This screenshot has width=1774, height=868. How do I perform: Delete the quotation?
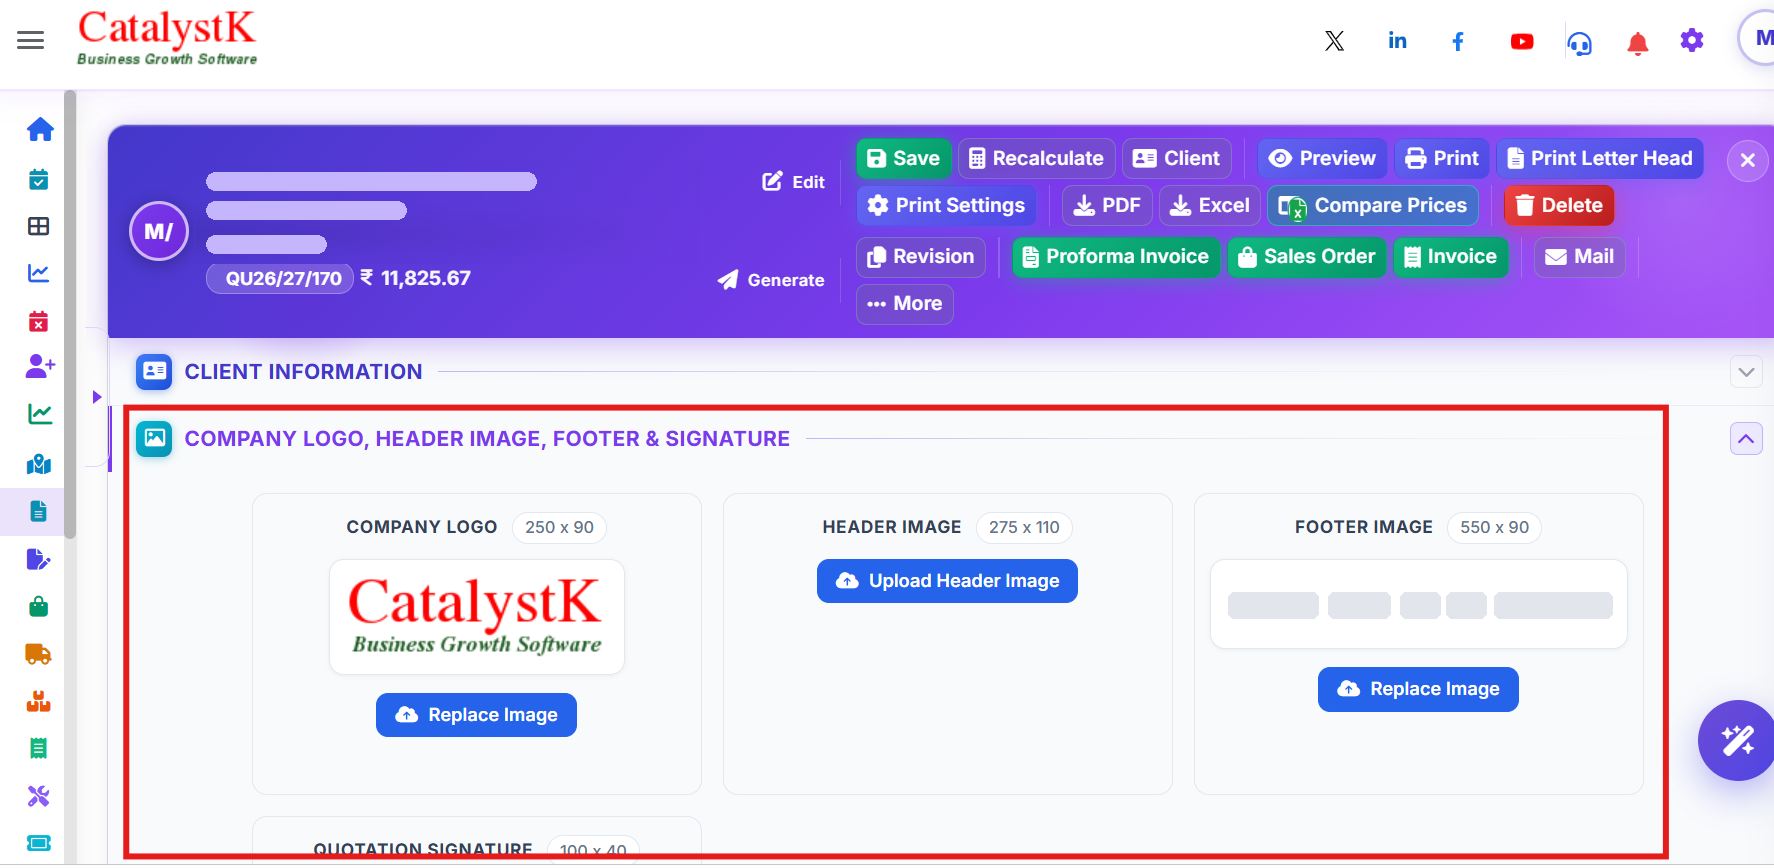[1559, 206]
